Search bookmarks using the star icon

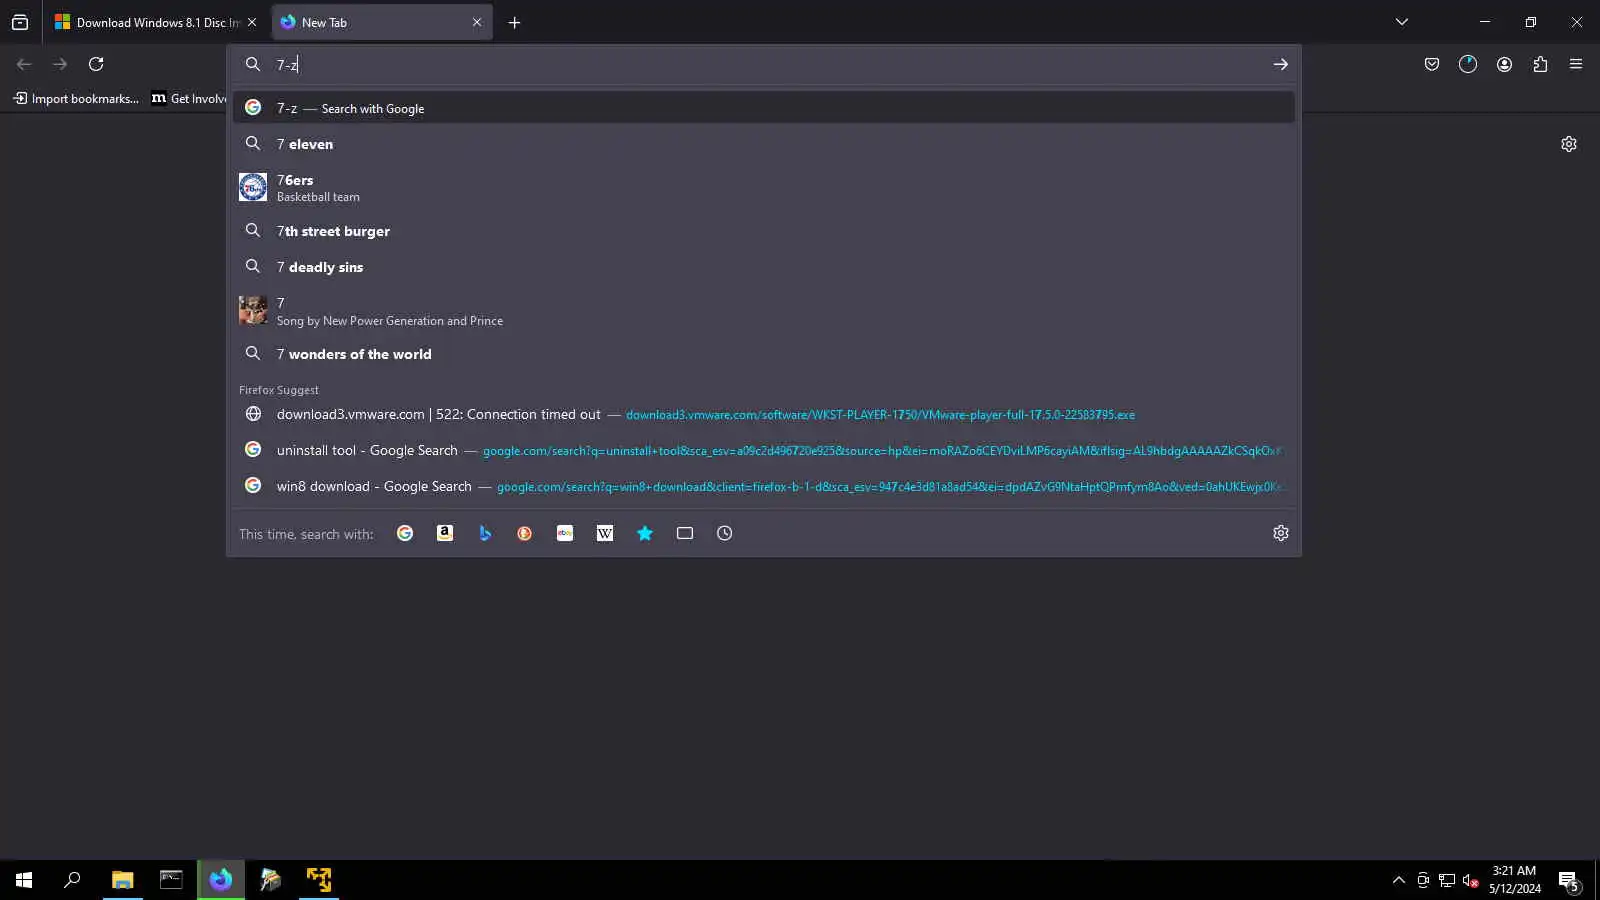click(645, 533)
